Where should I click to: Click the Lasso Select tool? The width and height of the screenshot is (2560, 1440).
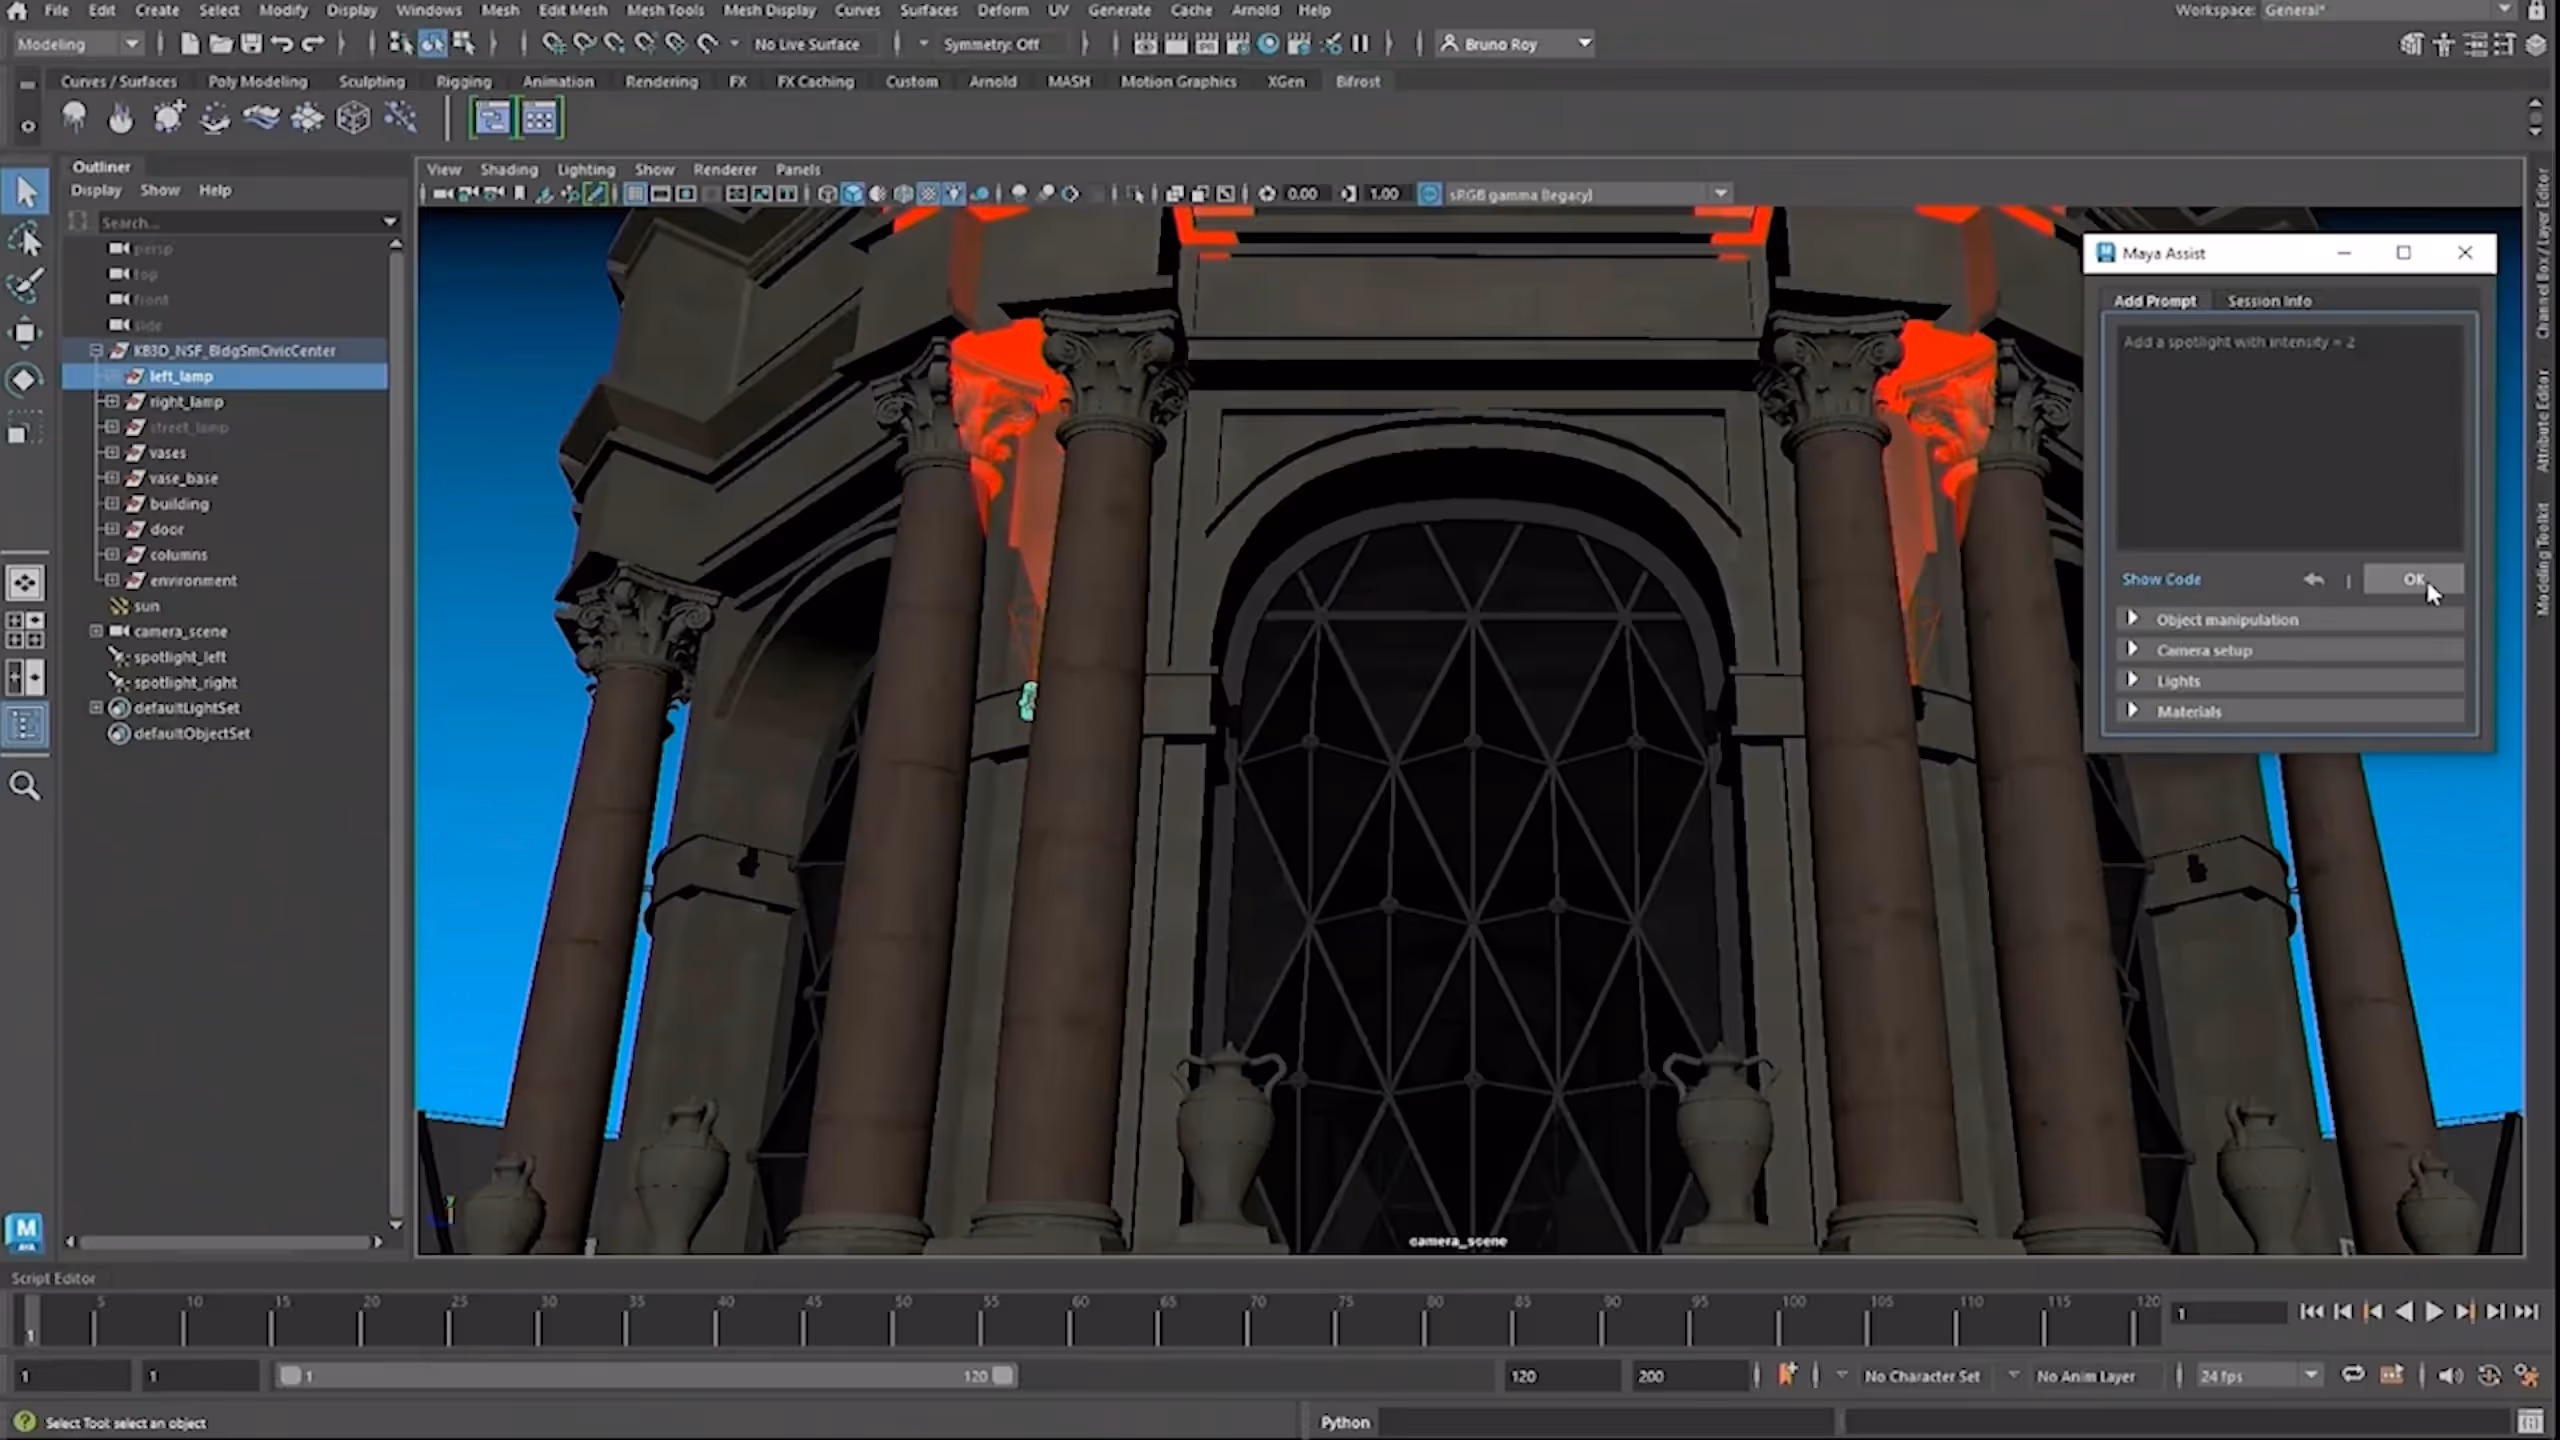pyautogui.click(x=25, y=239)
